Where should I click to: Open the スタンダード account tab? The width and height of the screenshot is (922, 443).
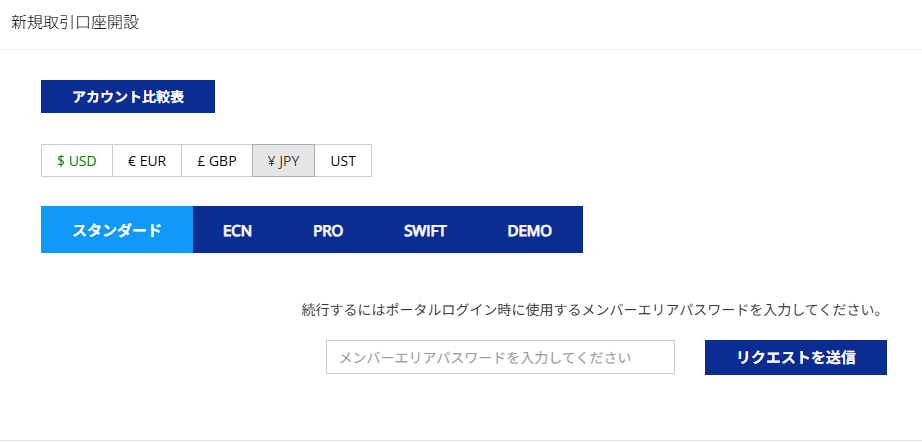[x=117, y=230]
